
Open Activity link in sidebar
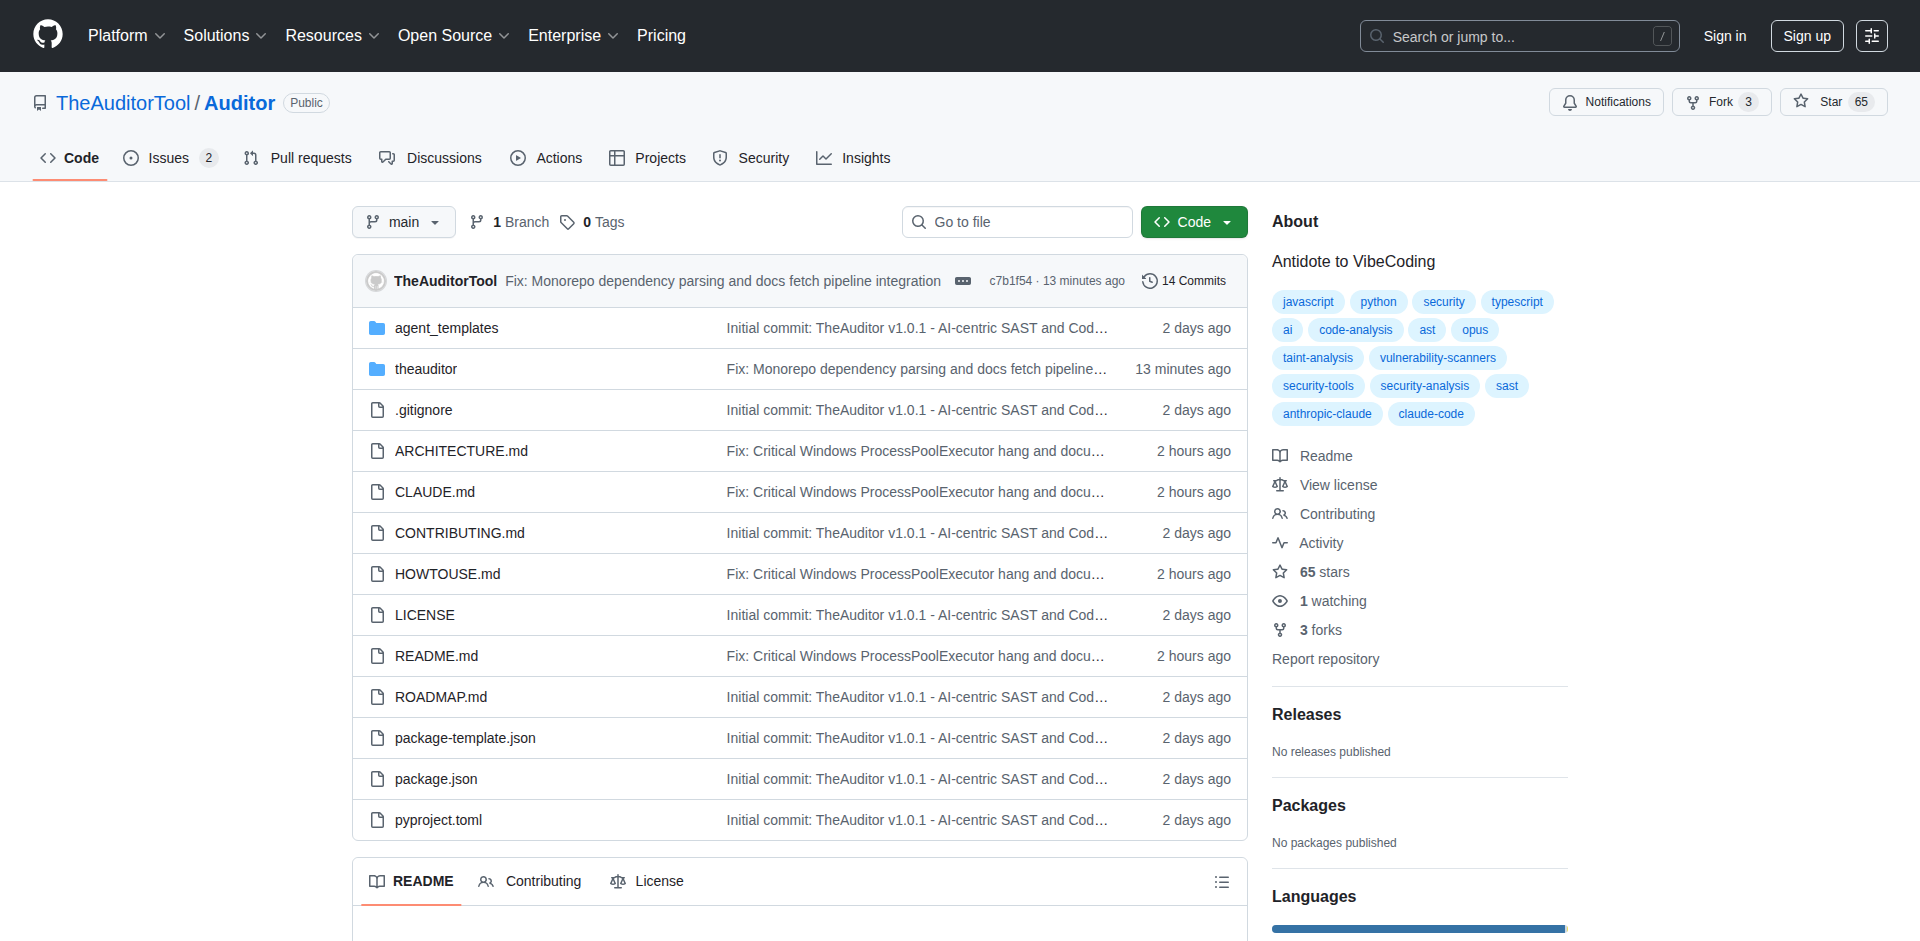click(x=1308, y=543)
